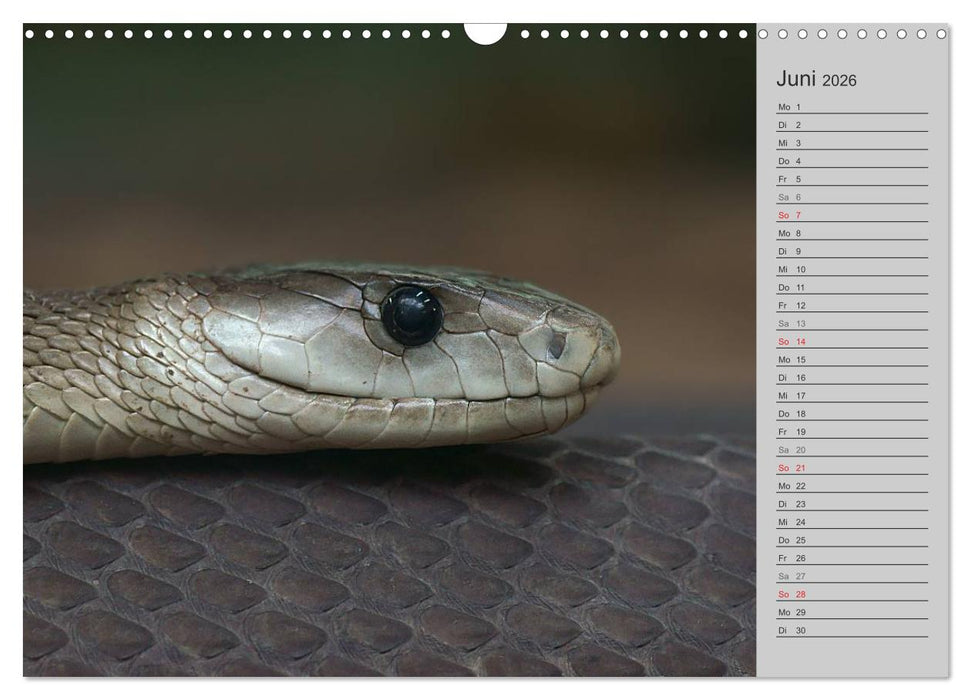Select red Sunday 14 date
Viewport: 971px width, 700px height.
pyautogui.click(x=799, y=341)
